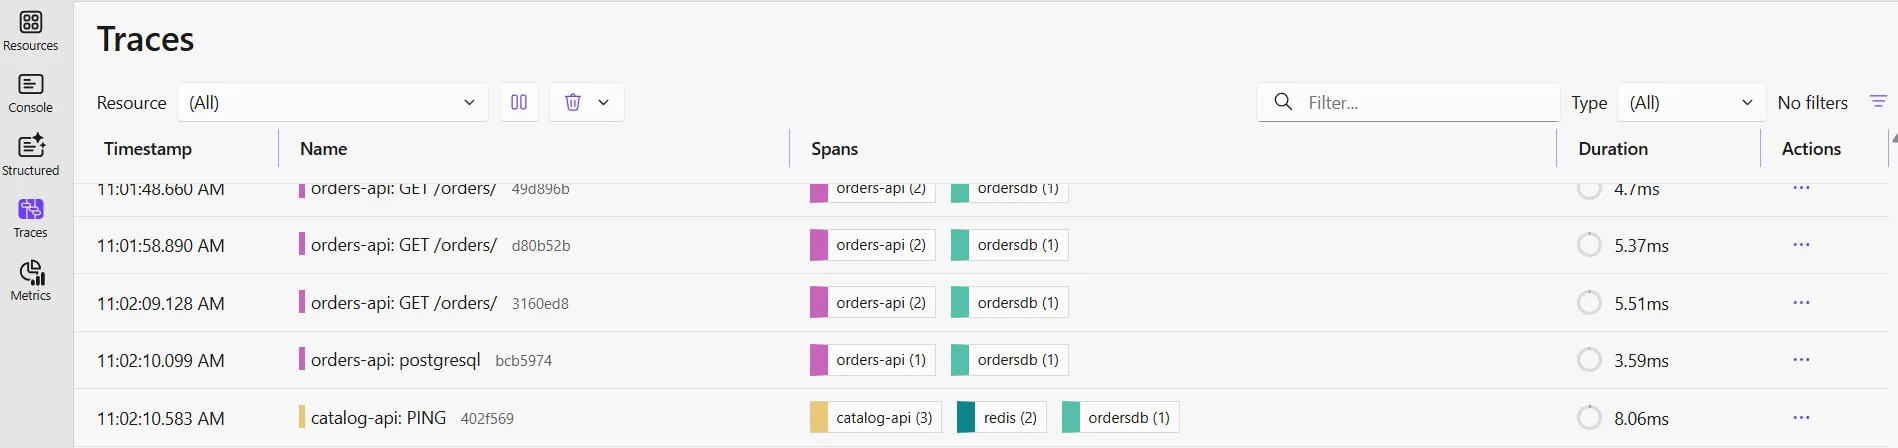Screen dimensions: 1898x448
Task: Click the trash can clear-traces icon
Action: click(x=573, y=102)
